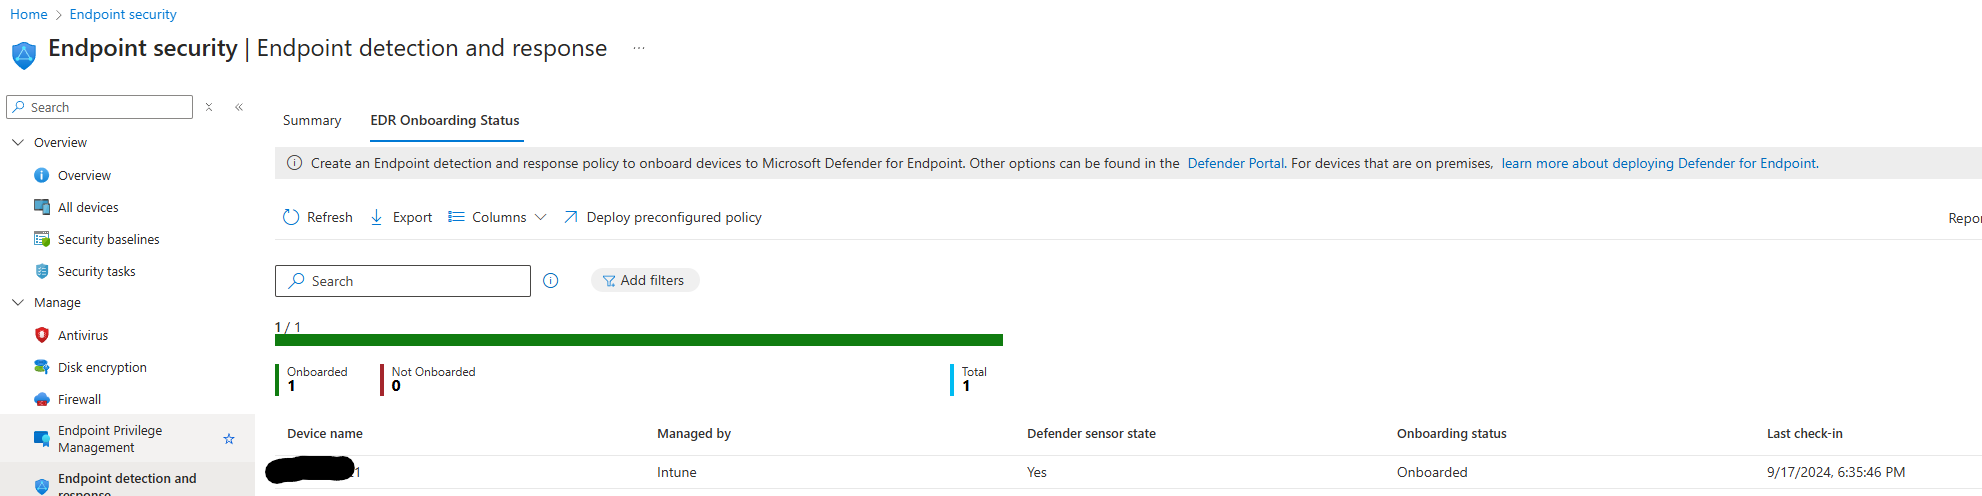Click the Not Onboarded count indicator

pos(429,379)
